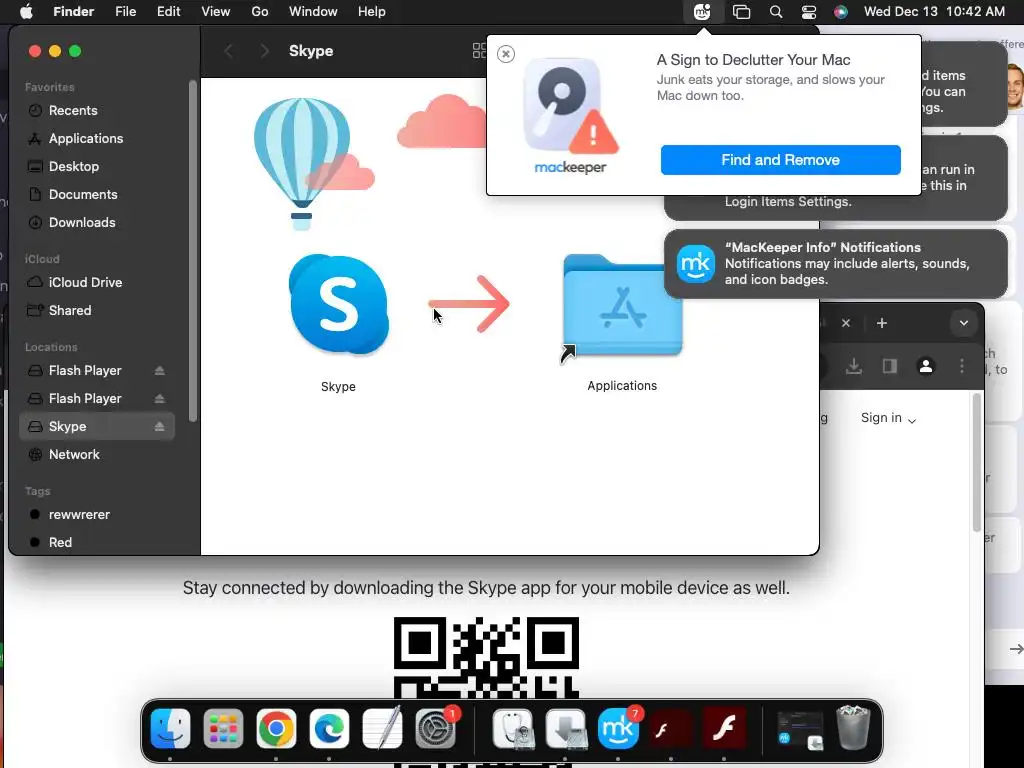This screenshot has width=1024, height=768.
Task: Open the Edit menu
Action: pos(168,12)
